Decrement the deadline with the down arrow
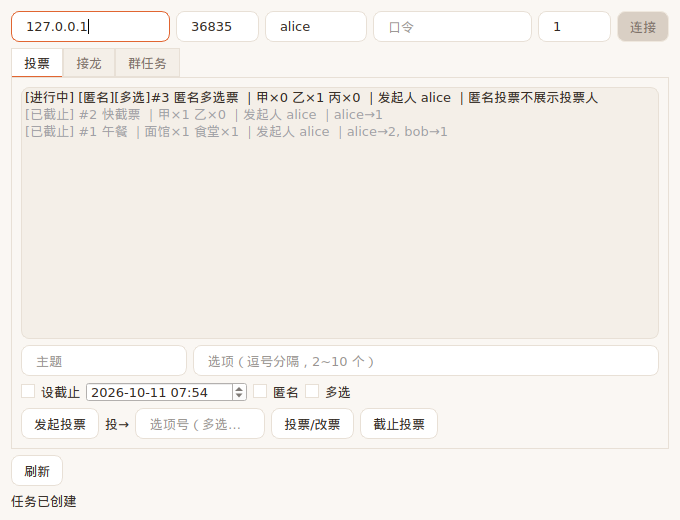This screenshot has width=680, height=520. coord(239,396)
